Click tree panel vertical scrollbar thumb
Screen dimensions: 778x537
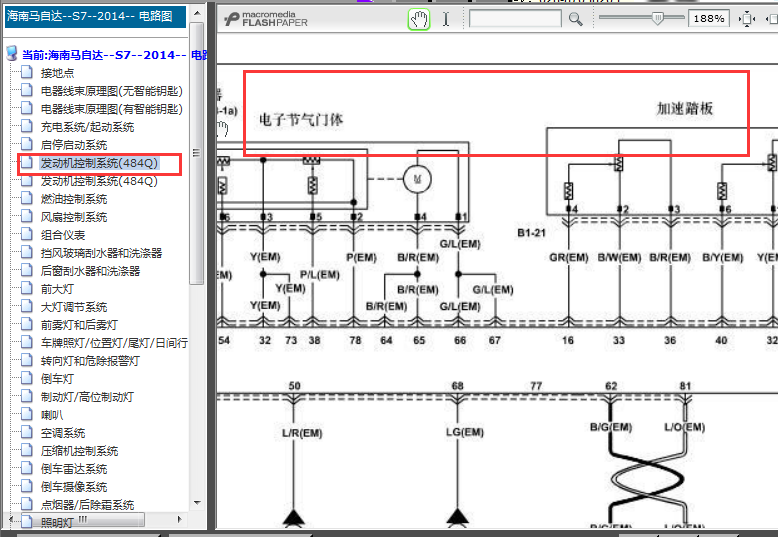pyautogui.click(x=197, y=153)
